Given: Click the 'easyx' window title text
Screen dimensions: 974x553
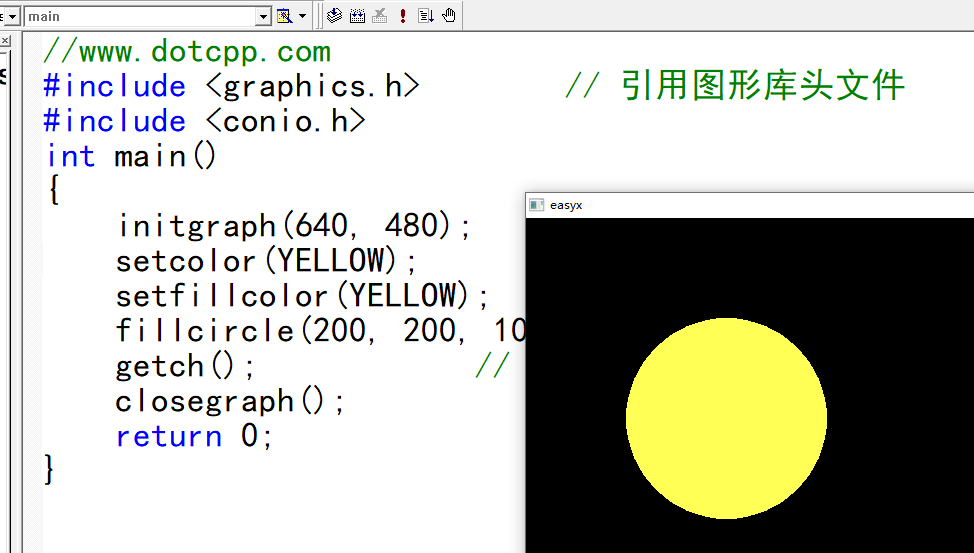Looking at the screenshot, I should coord(566,205).
